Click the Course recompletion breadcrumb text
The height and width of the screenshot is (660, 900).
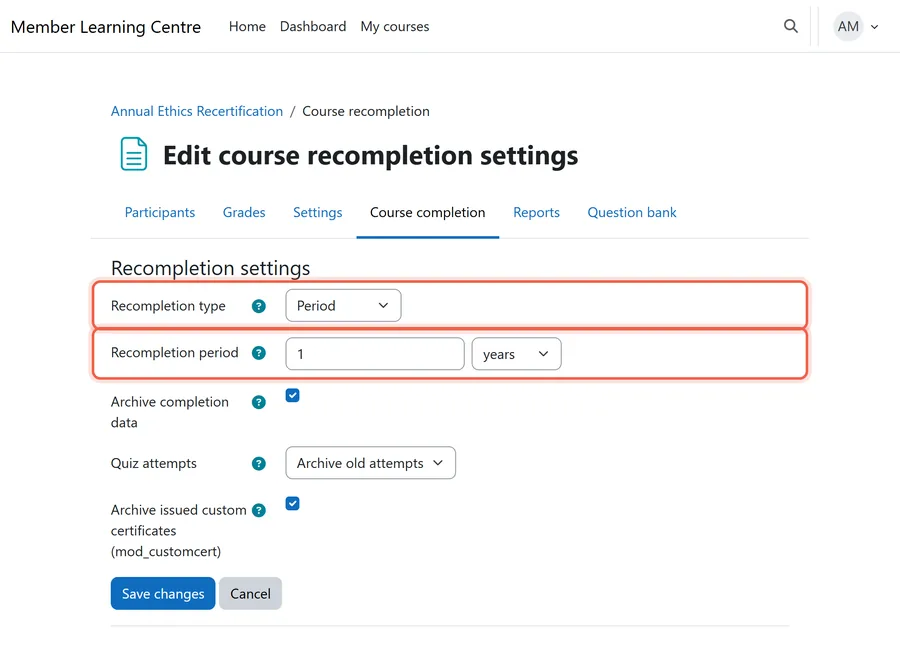tap(366, 111)
